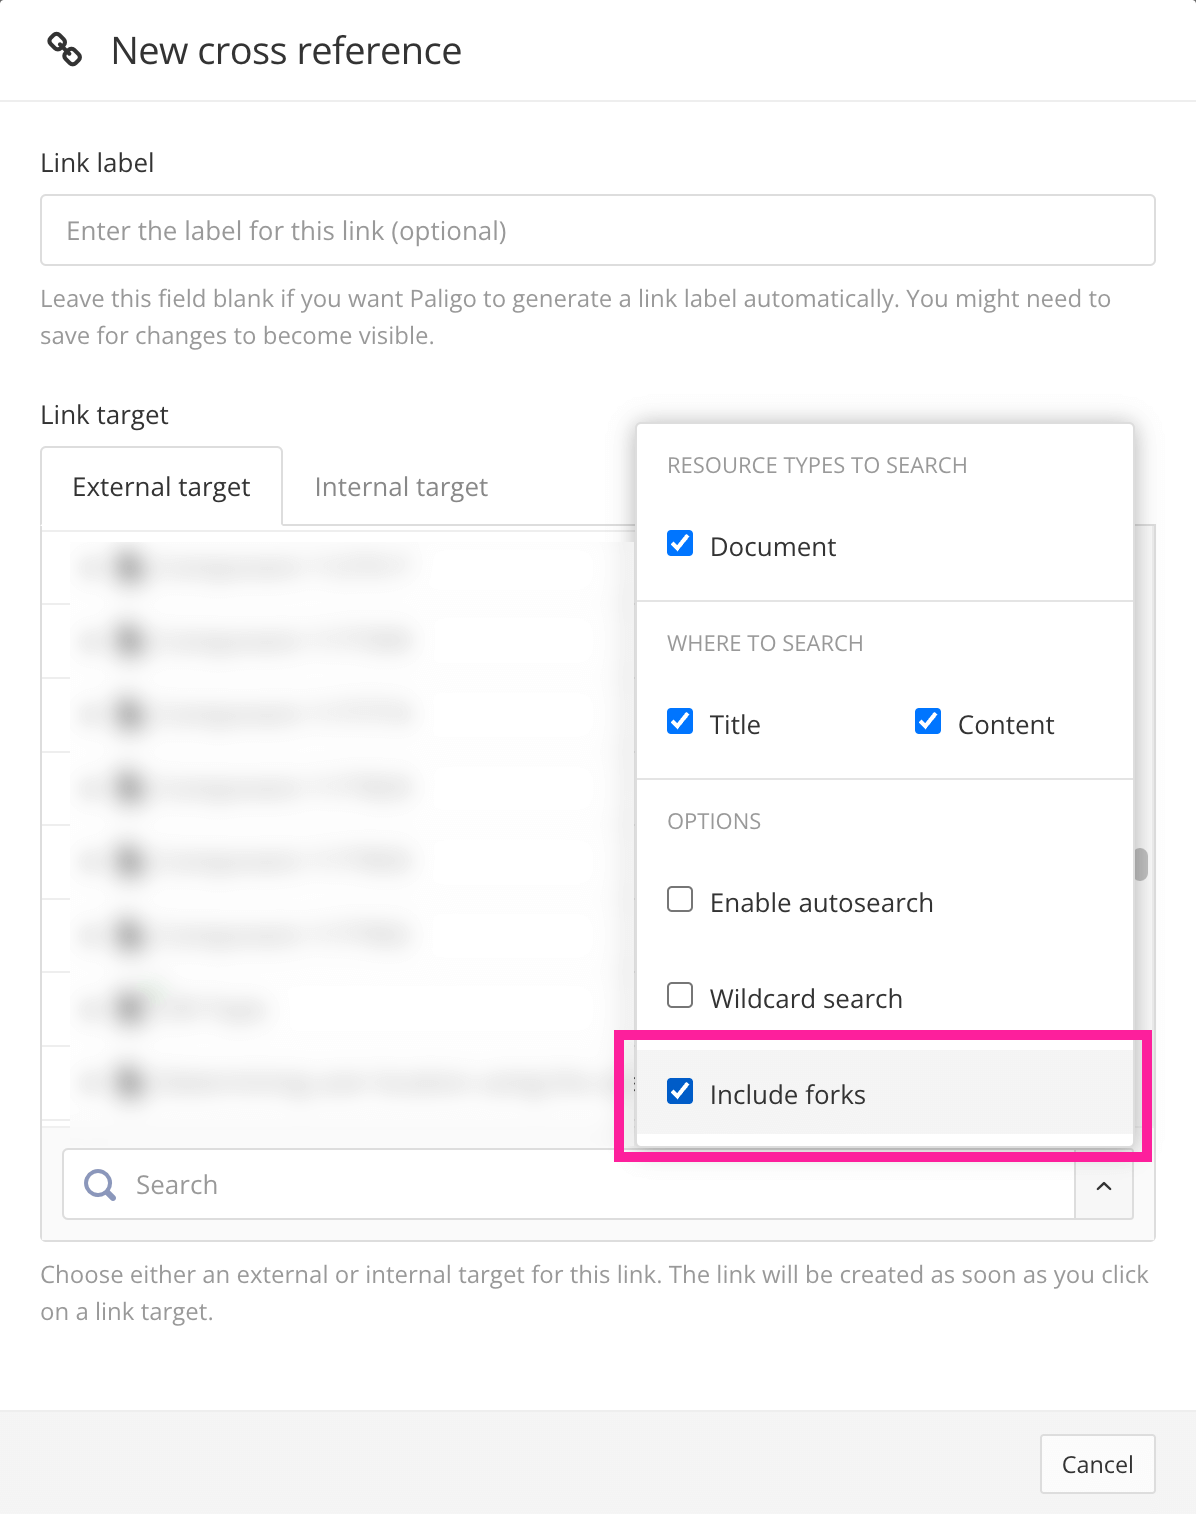Click the Cancel button
The image size is (1196, 1514).
coord(1097,1464)
